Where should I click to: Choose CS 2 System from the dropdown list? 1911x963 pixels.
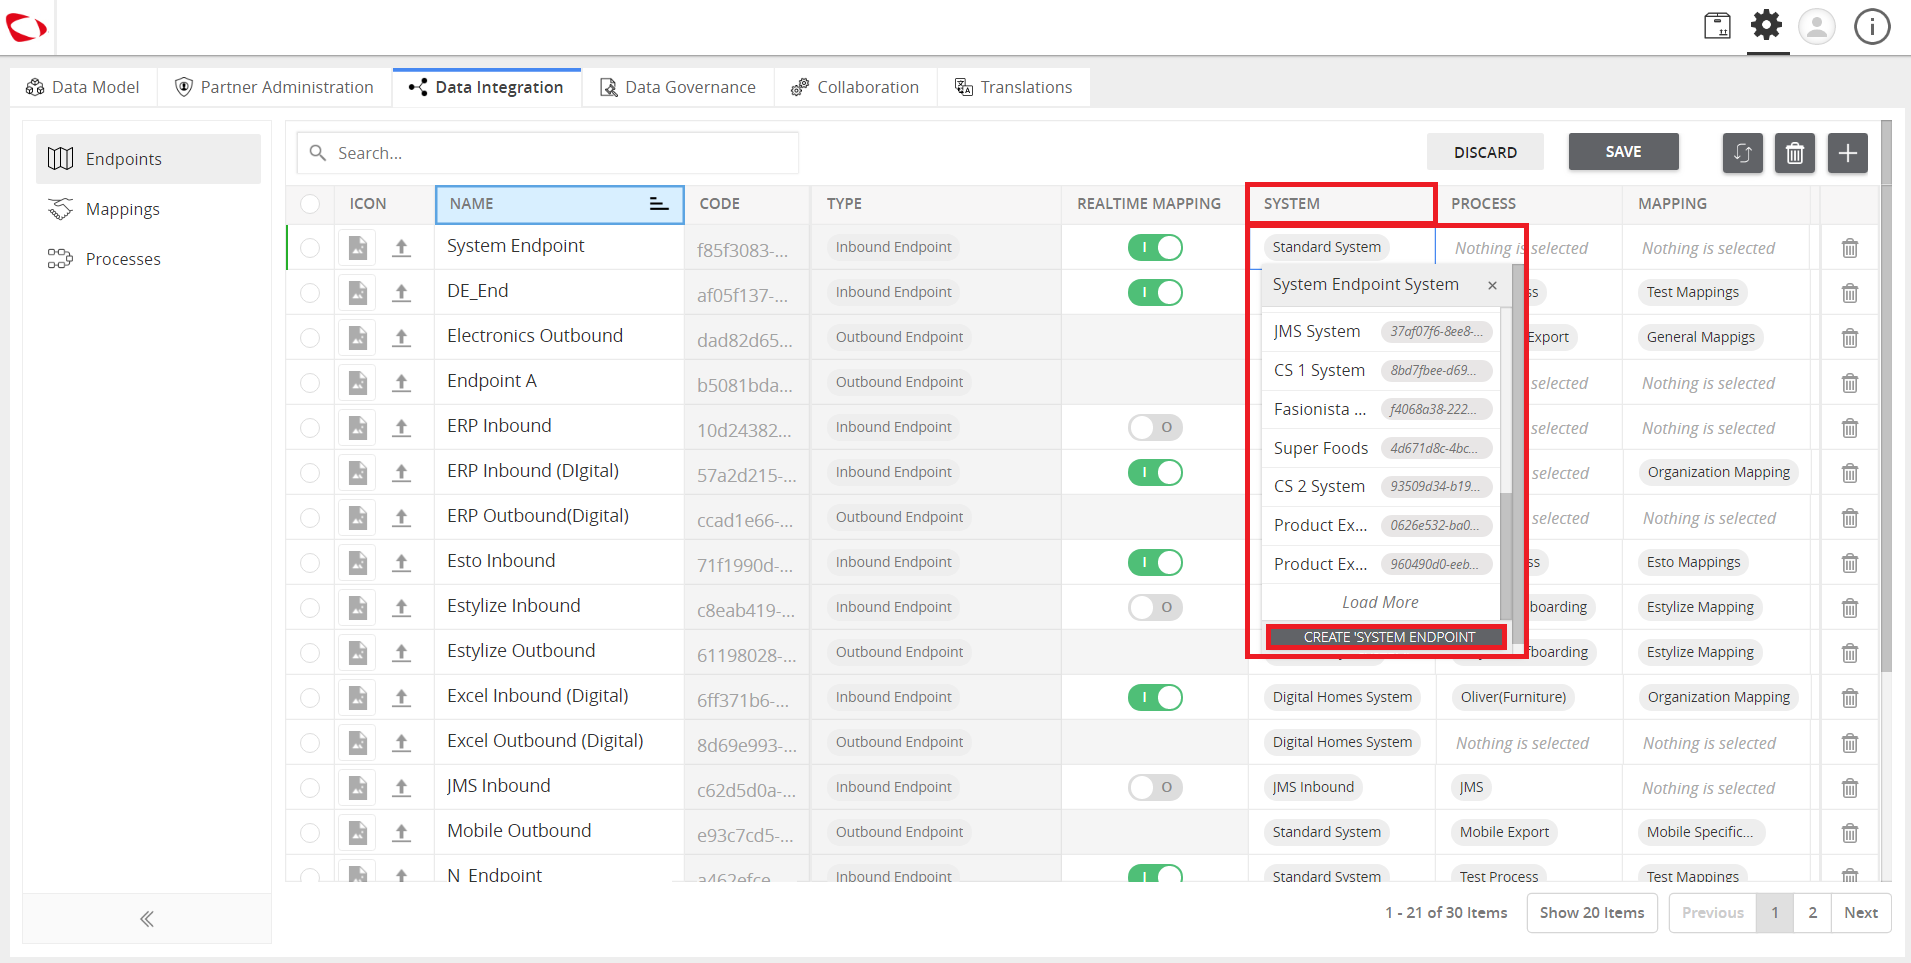[x=1381, y=486]
